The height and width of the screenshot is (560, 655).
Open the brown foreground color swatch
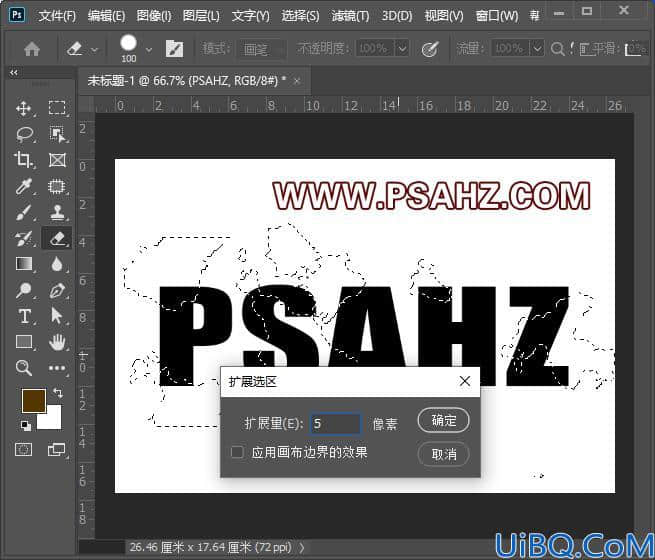33,400
